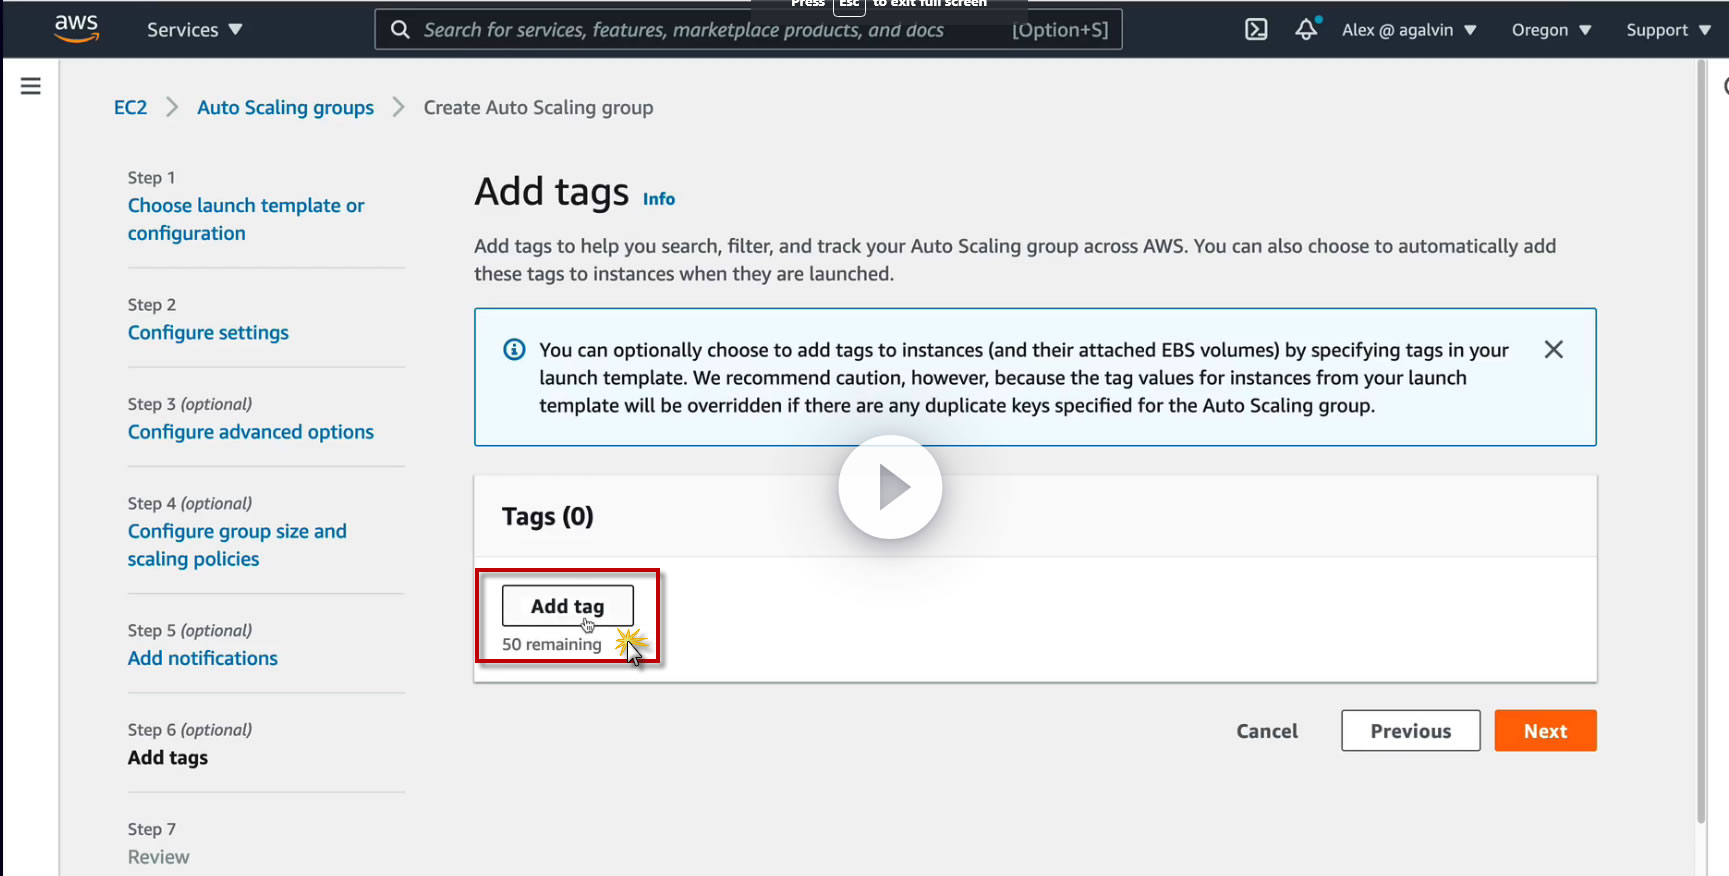Viewport: 1729px width, 876px height.
Task: Focus the AWS services search field
Action: point(700,30)
